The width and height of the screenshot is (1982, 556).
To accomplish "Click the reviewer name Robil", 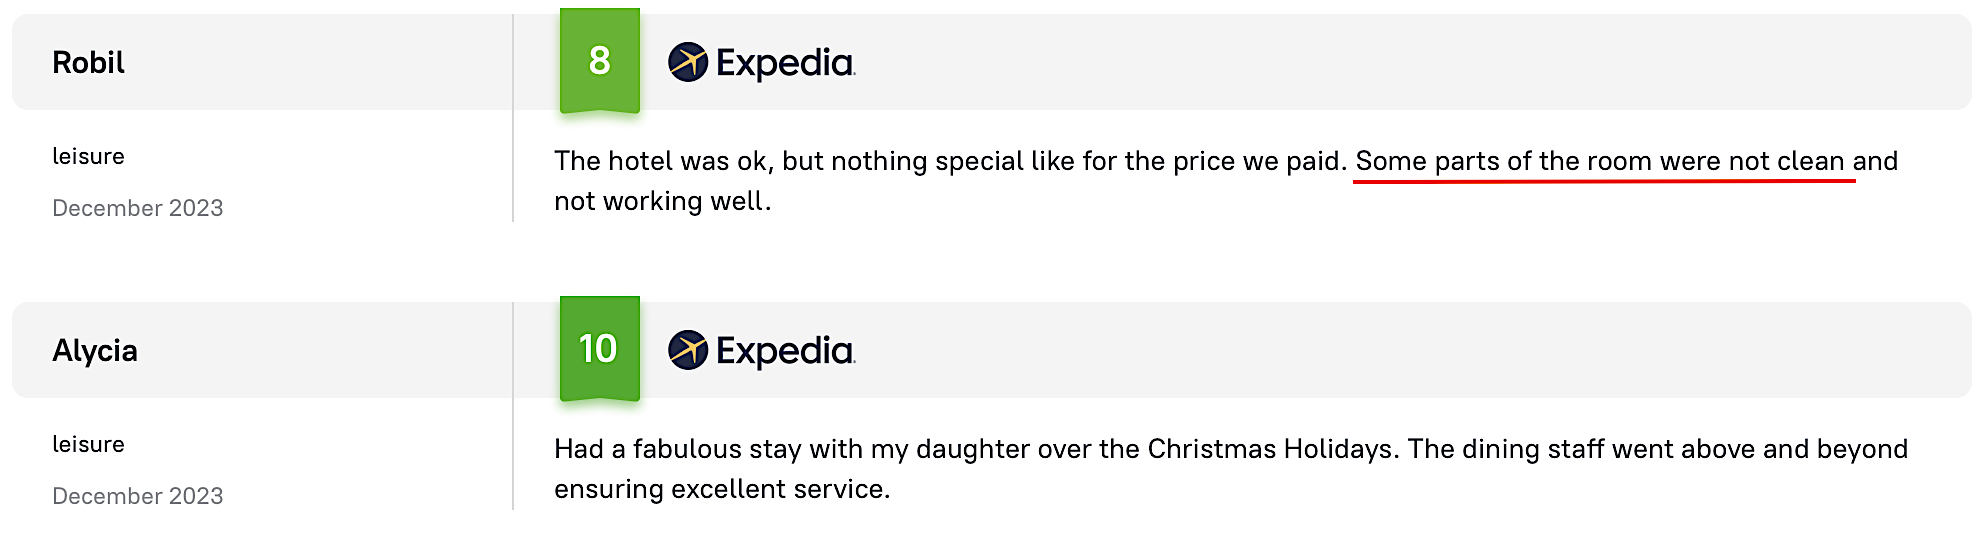I will 88,63.
